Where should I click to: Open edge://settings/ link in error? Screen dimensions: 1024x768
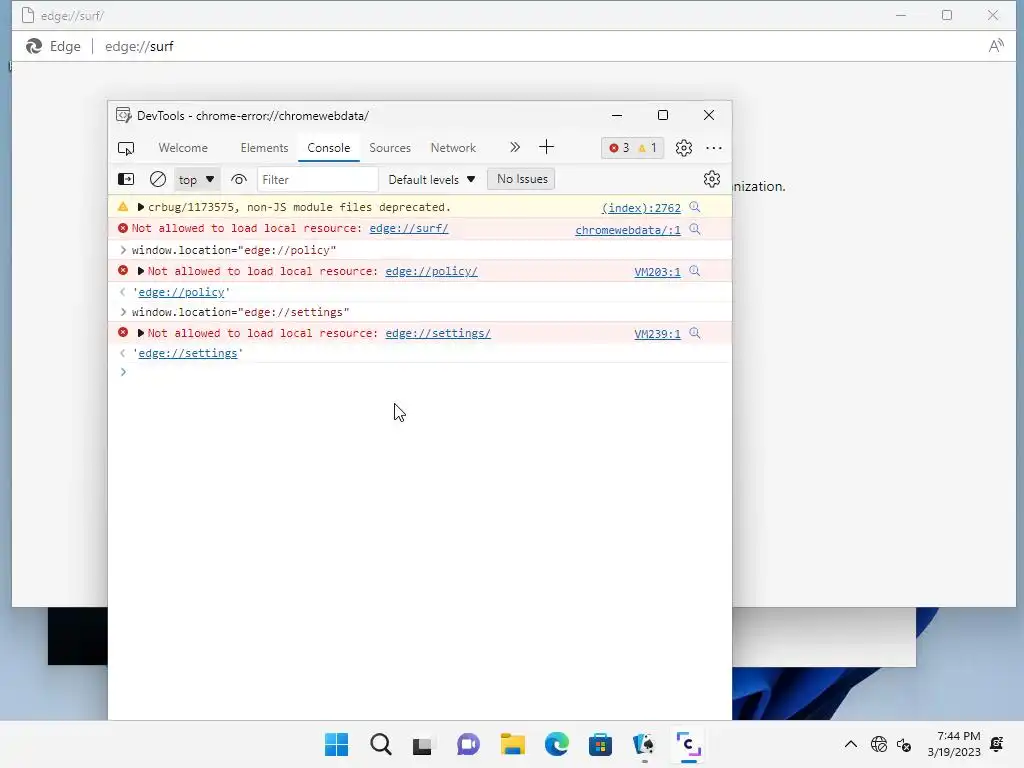point(438,333)
